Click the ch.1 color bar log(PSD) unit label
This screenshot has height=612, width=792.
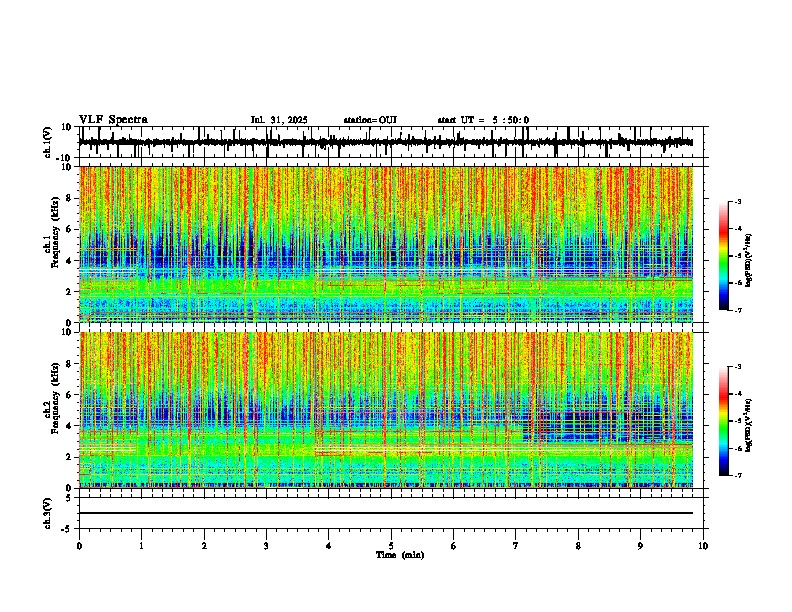(x=749, y=260)
